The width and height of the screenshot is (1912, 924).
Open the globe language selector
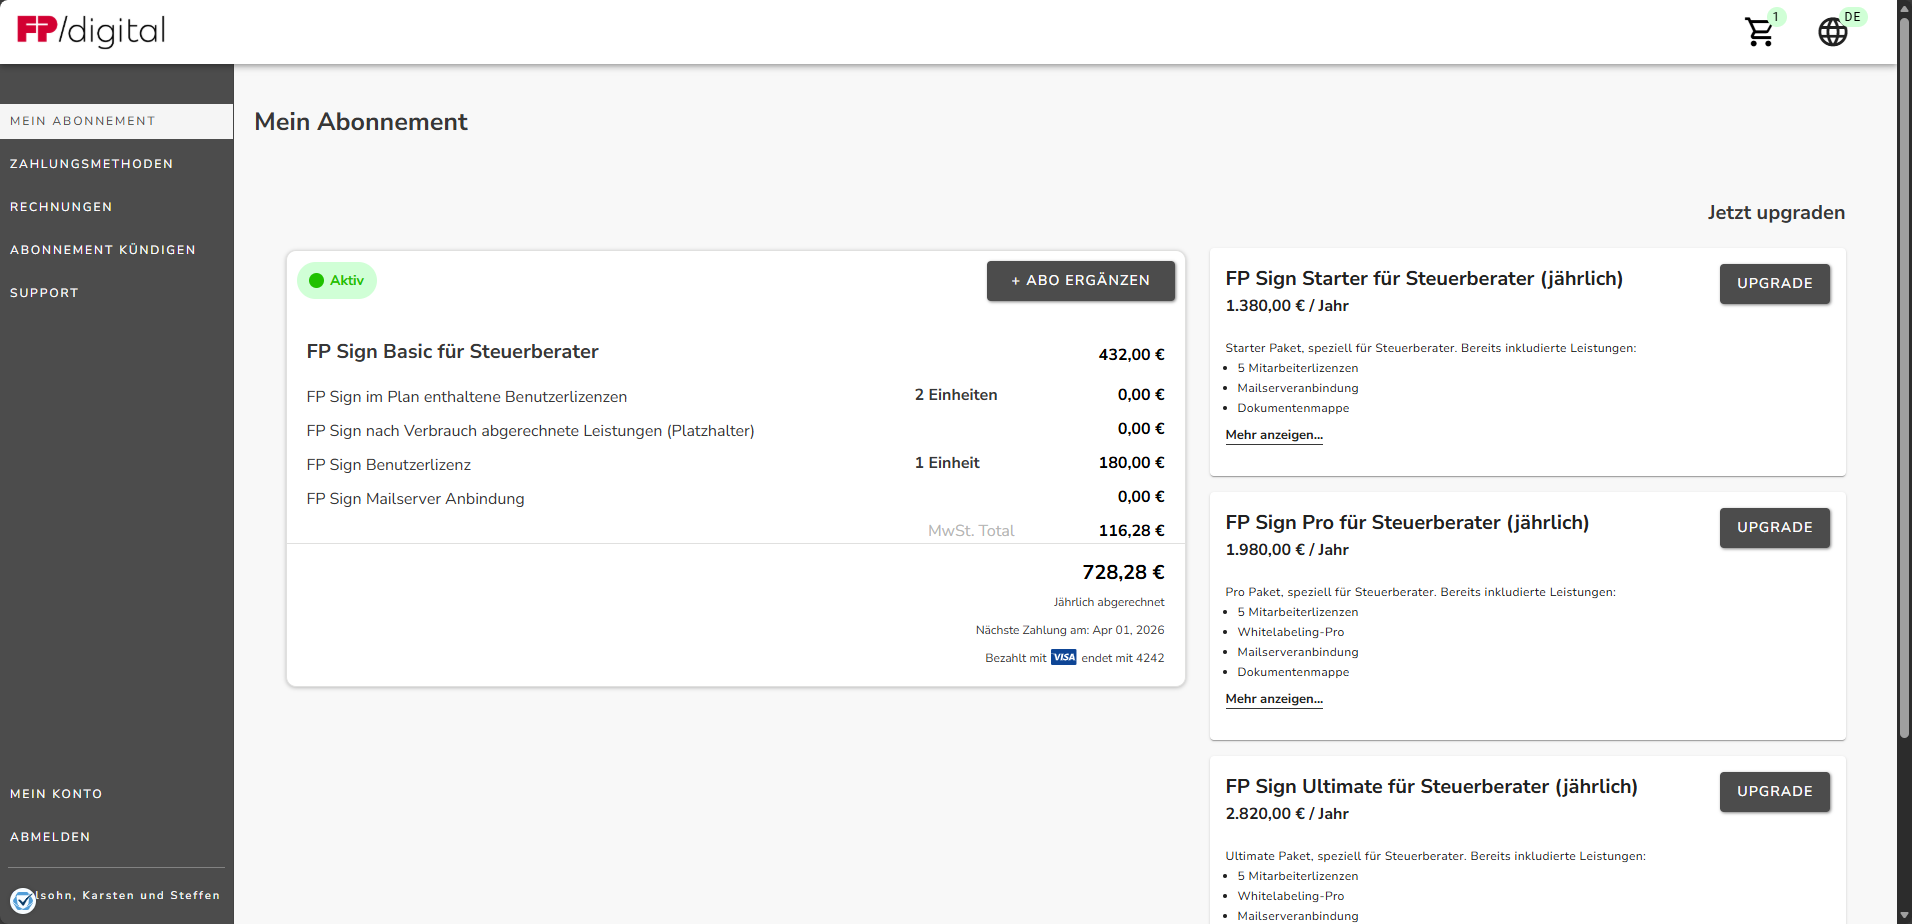1832,32
